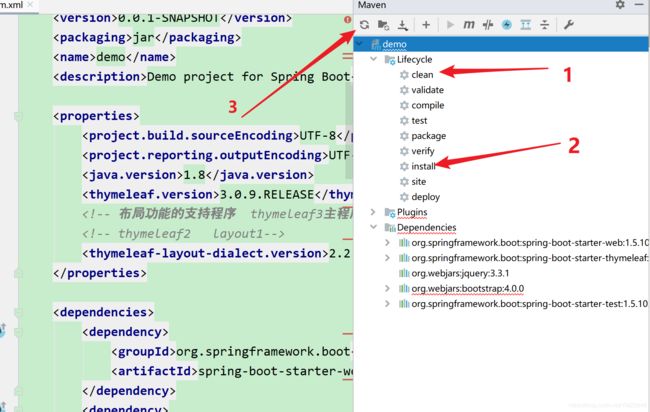Click the name demo line
The height and width of the screenshot is (412, 650).
114,57
